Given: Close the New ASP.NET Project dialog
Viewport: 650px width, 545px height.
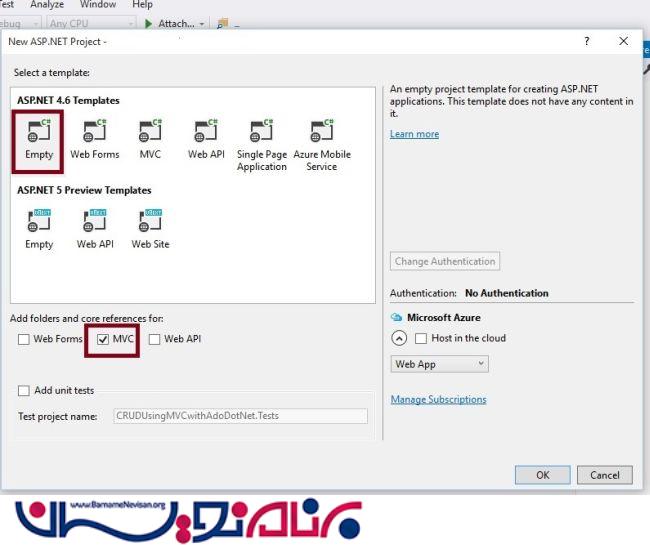Looking at the screenshot, I should coord(623,41).
